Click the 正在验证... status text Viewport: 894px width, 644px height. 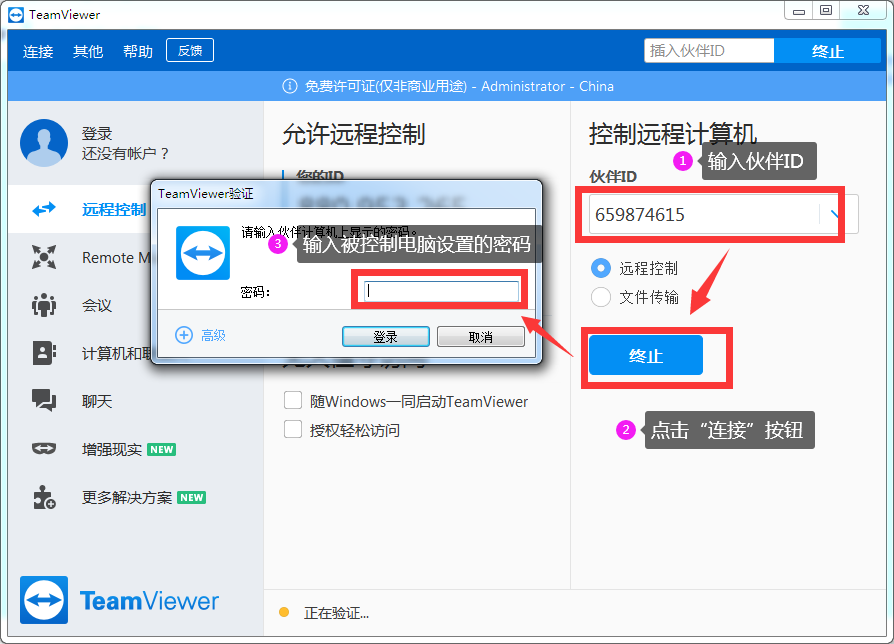[x=336, y=613]
